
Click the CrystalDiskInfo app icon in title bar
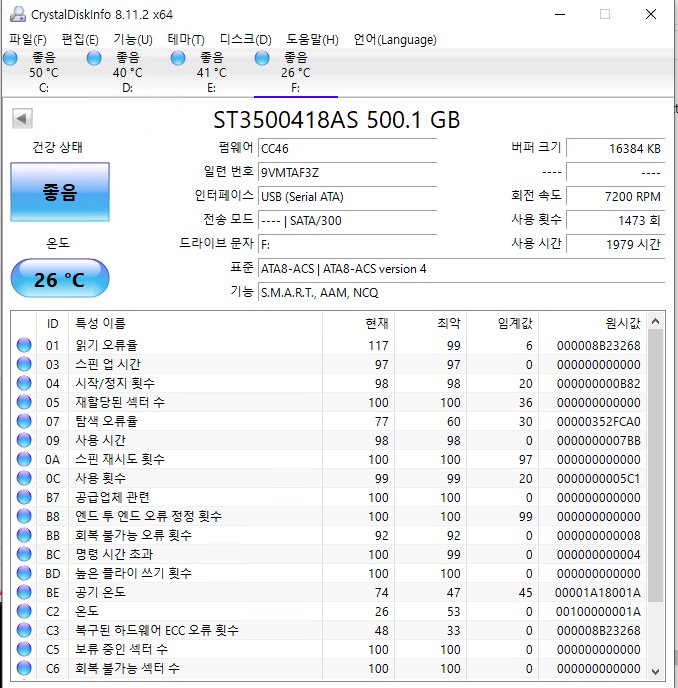click(18, 14)
